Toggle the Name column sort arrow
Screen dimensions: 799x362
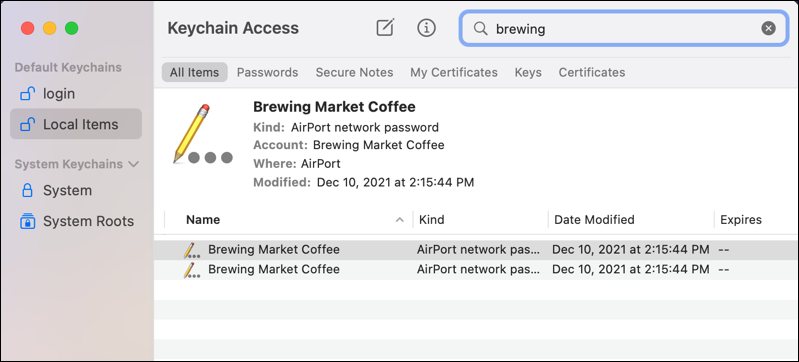coord(400,220)
